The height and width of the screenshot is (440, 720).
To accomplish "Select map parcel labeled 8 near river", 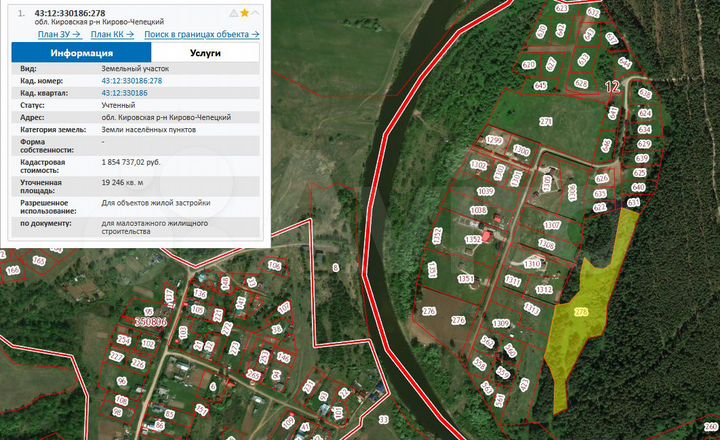I will (335, 267).
